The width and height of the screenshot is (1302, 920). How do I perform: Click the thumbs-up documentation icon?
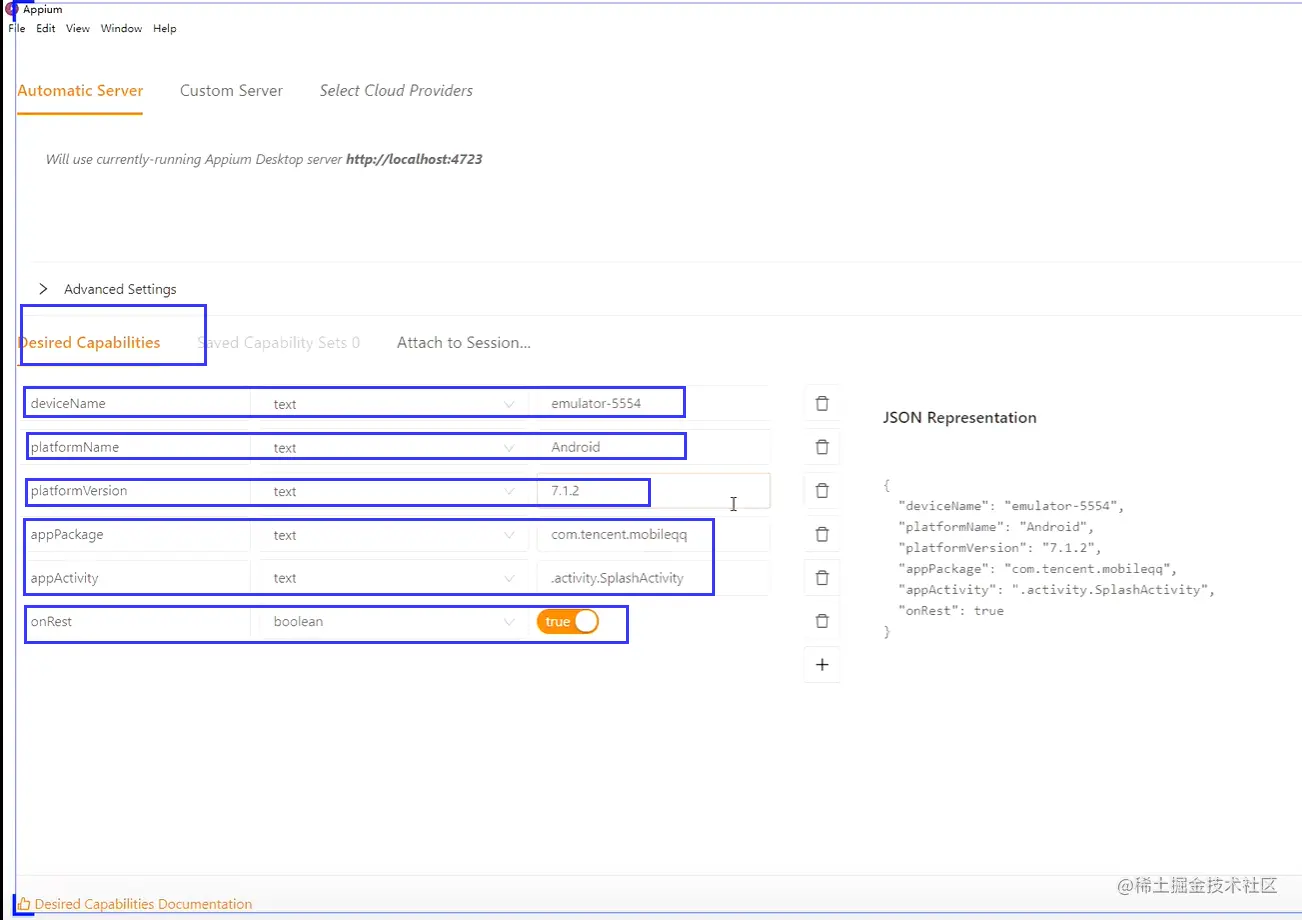tap(24, 904)
